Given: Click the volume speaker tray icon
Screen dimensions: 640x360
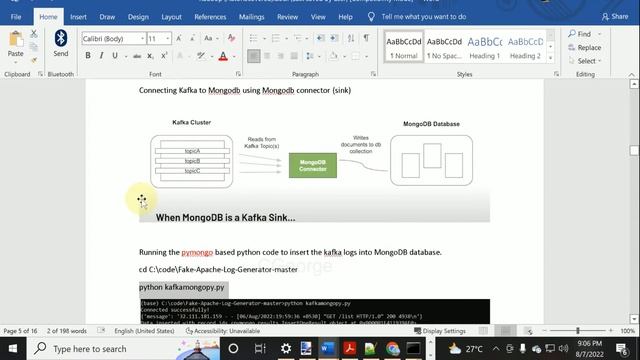Looking at the screenshot, I should pos(564,349).
